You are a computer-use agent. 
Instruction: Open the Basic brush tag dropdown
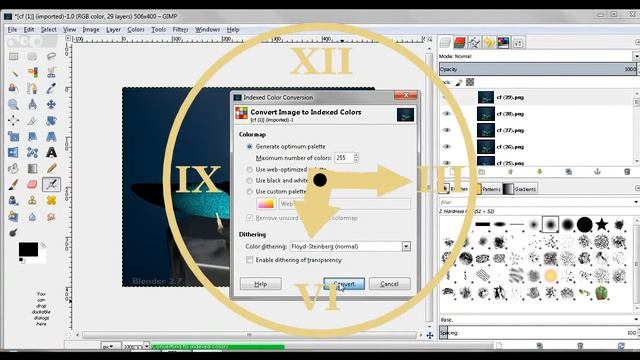tap(636, 320)
